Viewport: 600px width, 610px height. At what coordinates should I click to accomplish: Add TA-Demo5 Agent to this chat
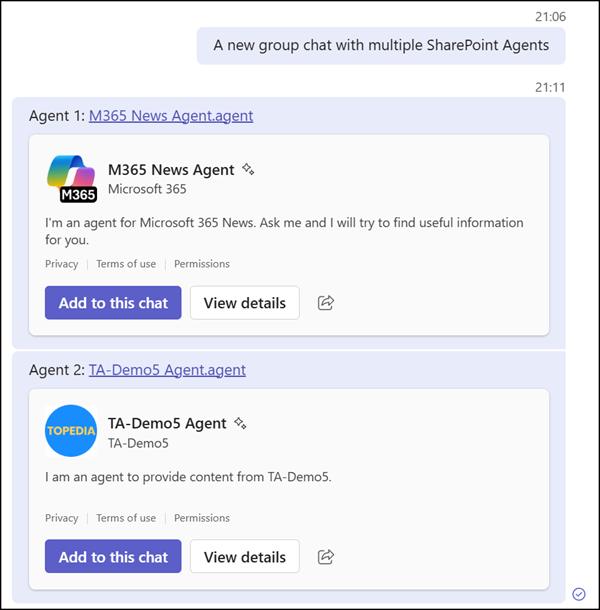[113, 557]
